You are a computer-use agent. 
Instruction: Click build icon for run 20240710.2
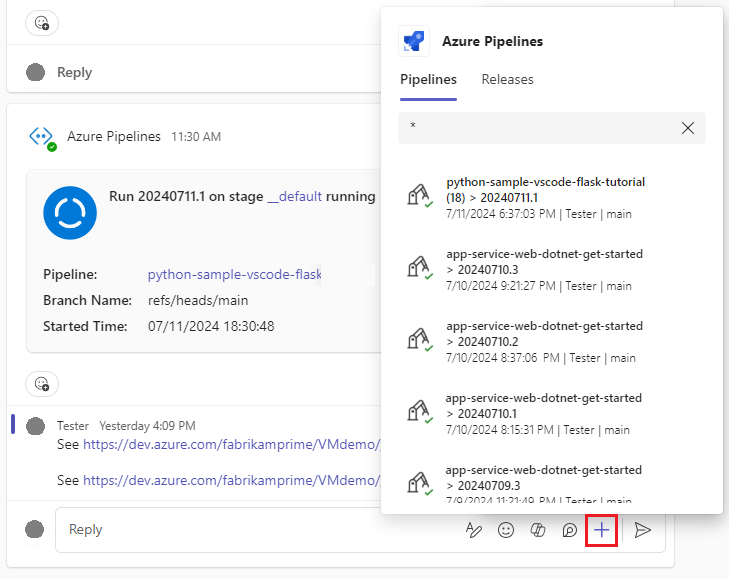point(420,339)
